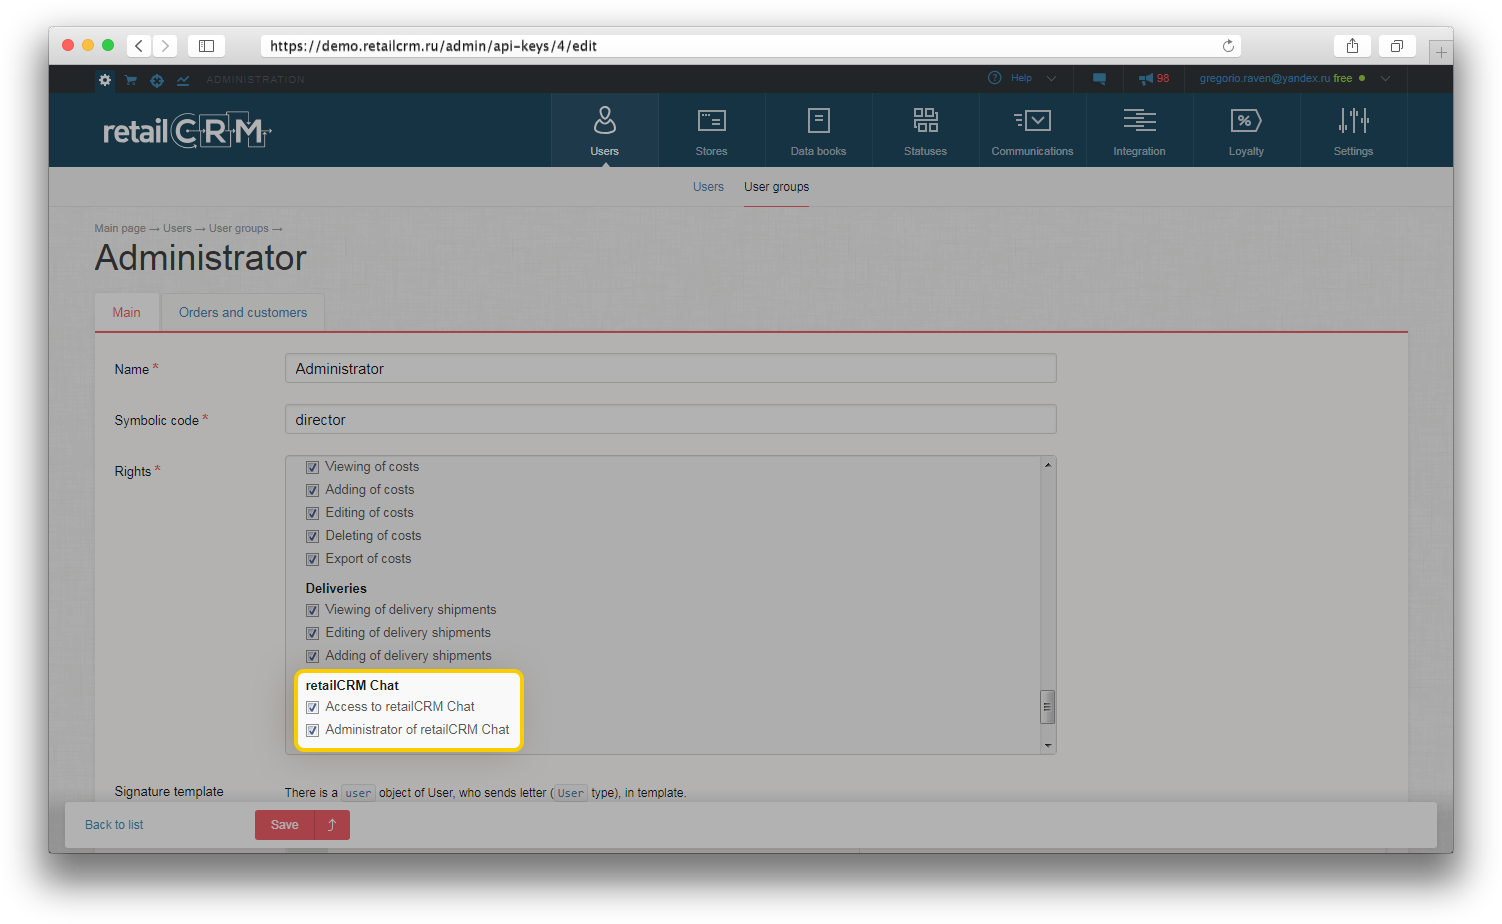The image size is (1502, 924).
Task: Open notifications megaphone with 98 count
Action: coord(1154,78)
